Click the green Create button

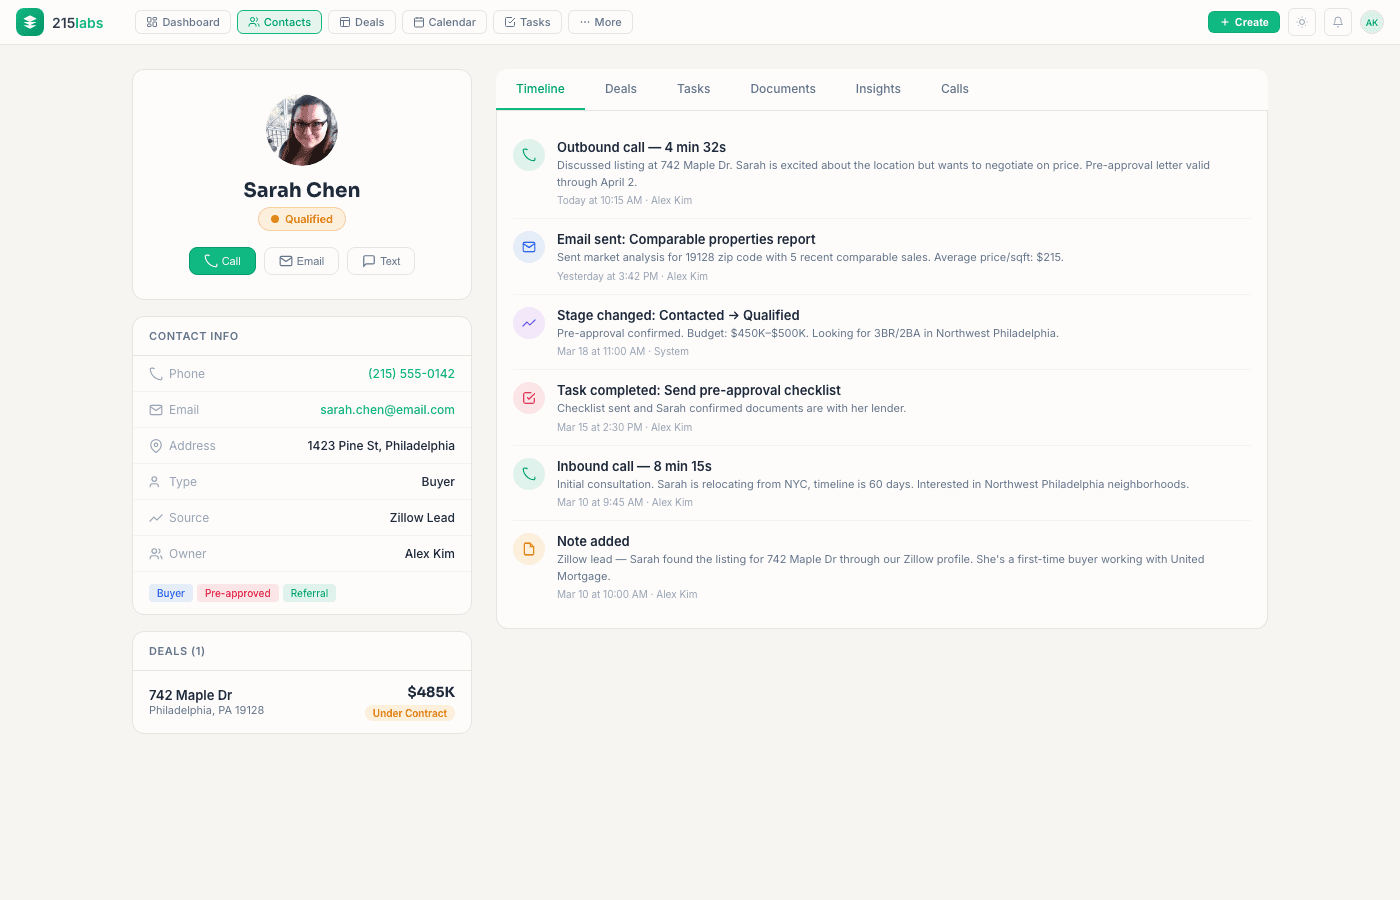(x=1243, y=21)
